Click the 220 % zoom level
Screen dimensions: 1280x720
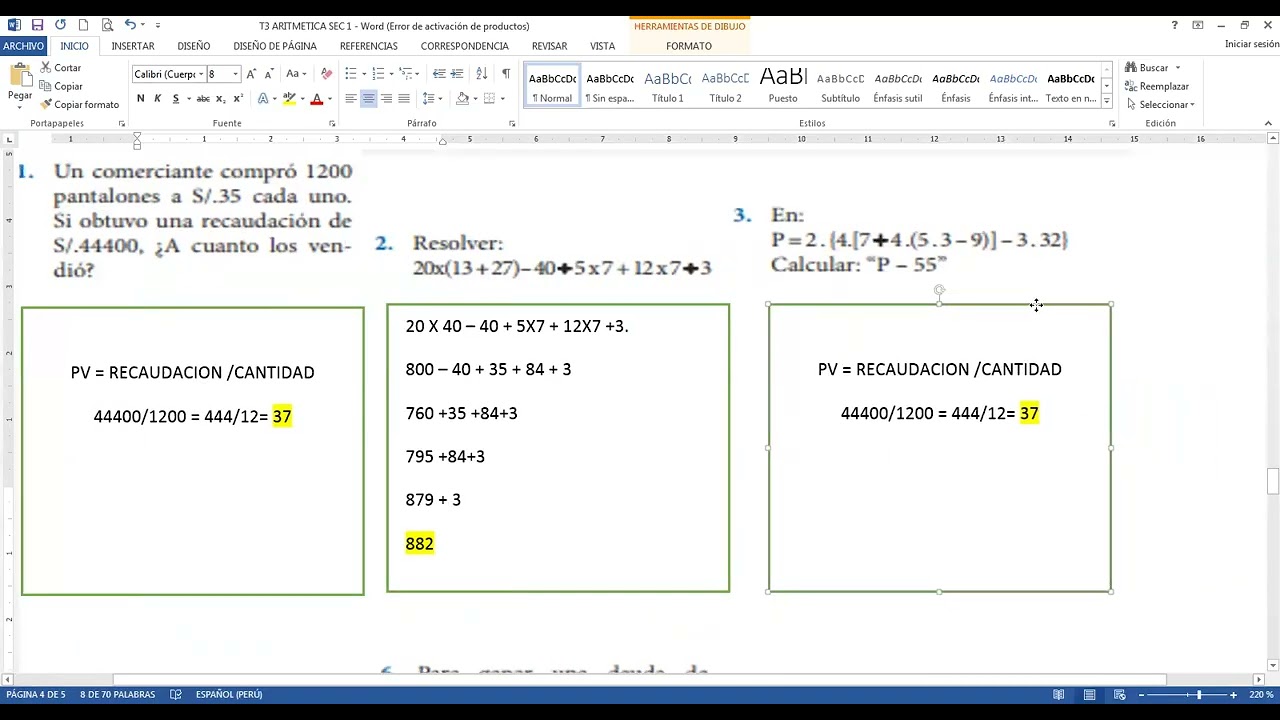(1260, 694)
